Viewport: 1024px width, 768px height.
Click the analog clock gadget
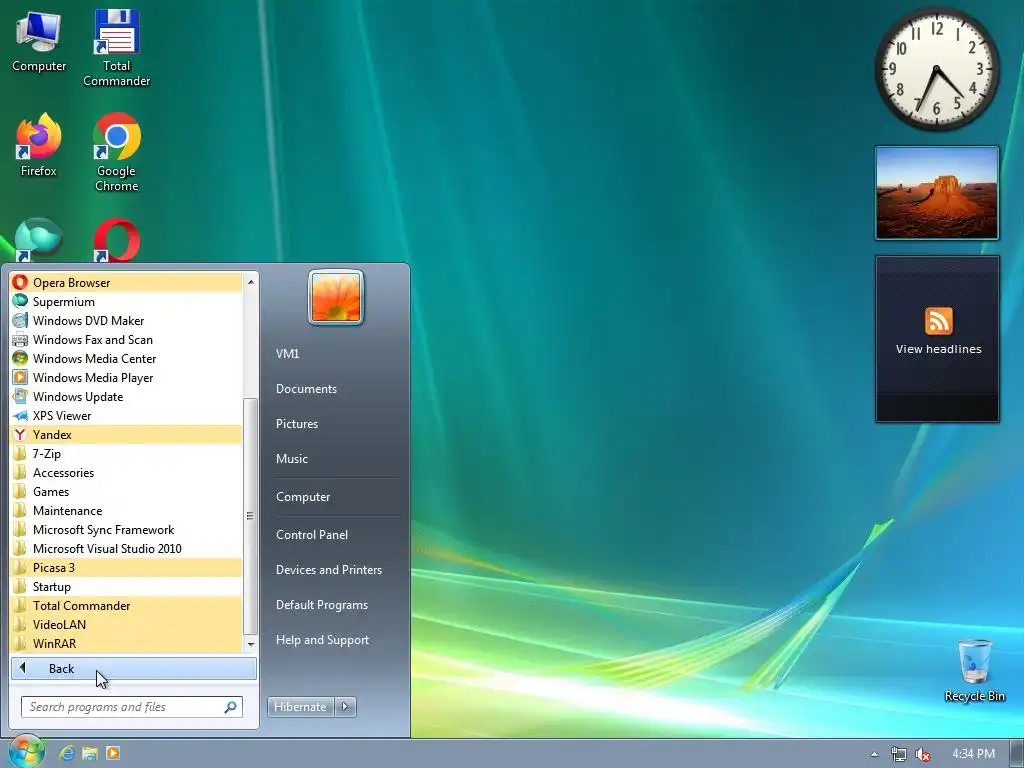pyautogui.click(x=936, y=69)
